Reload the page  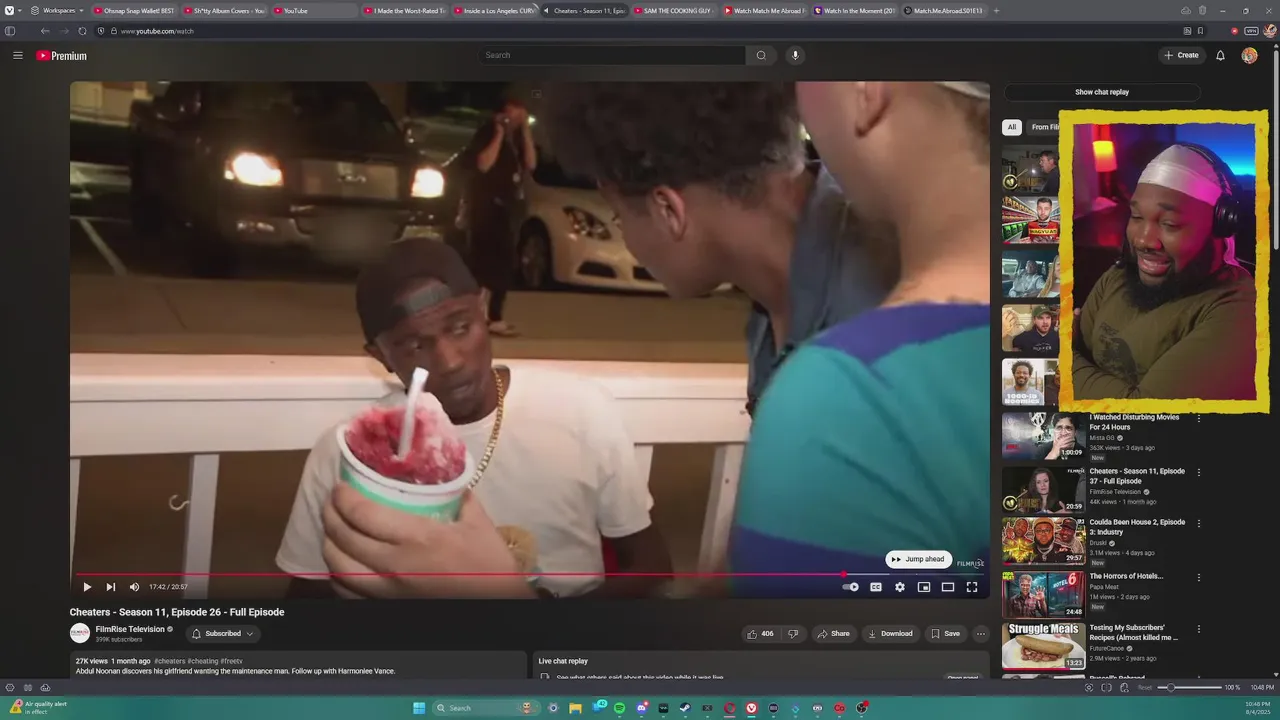[82, 31]
